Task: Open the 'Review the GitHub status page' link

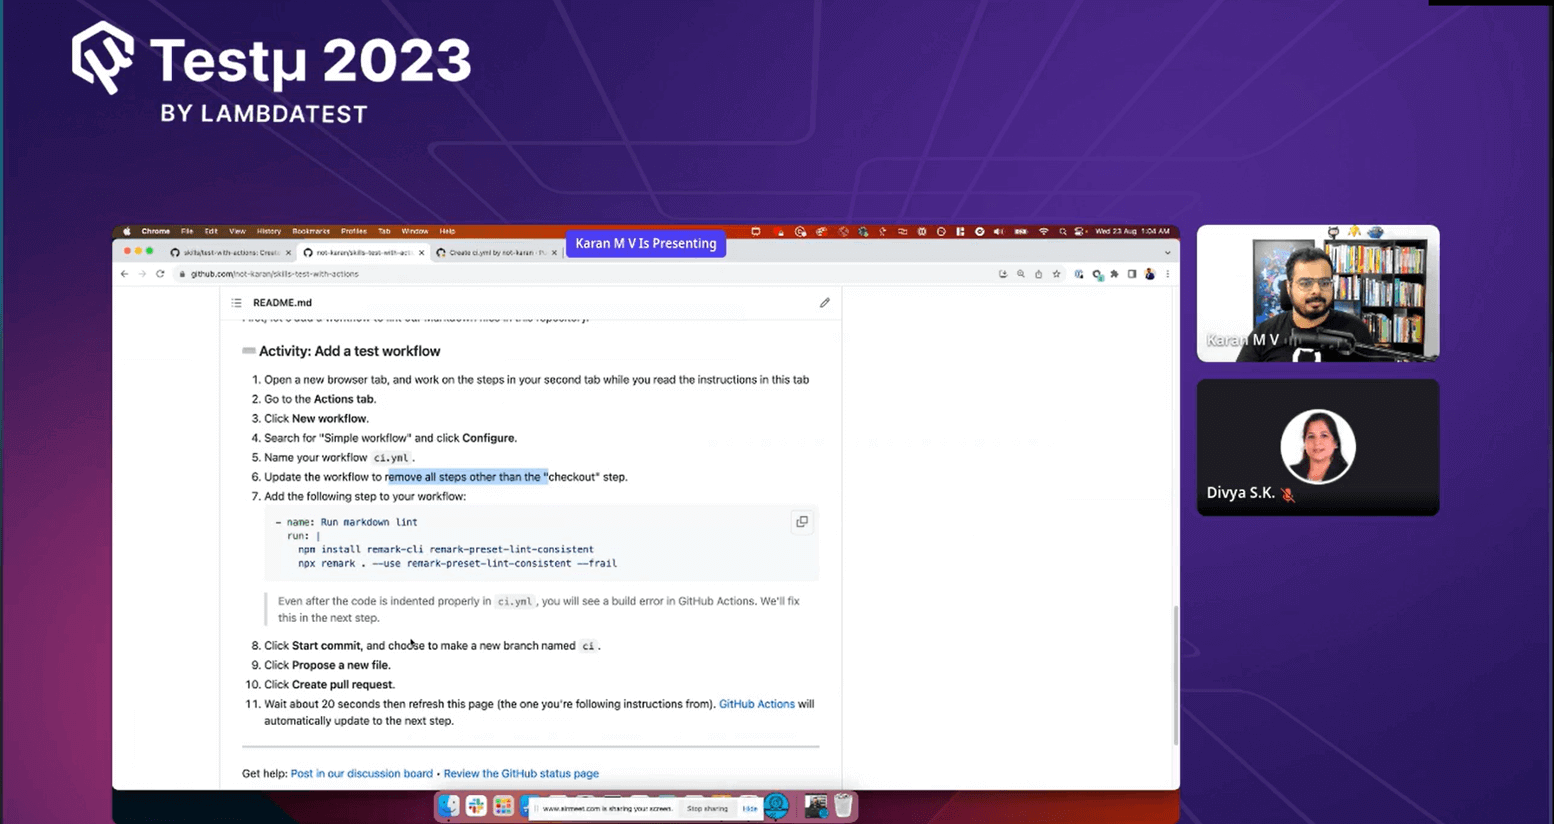Action: (521, 773)
